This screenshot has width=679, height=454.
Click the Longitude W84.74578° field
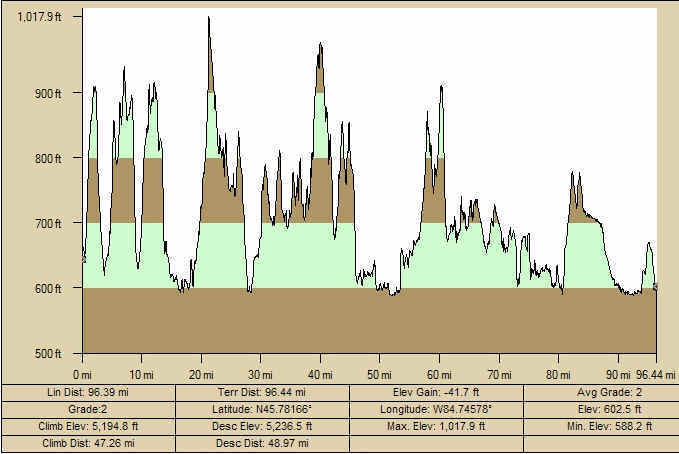(435, 409)
